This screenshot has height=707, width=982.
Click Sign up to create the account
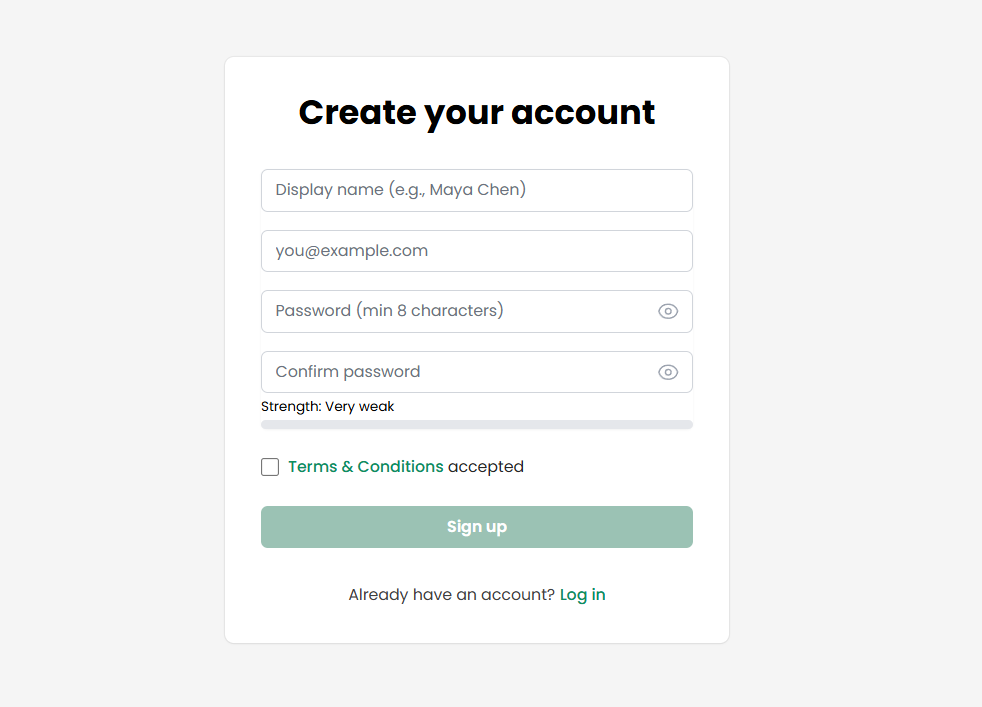tap(476, 526)
